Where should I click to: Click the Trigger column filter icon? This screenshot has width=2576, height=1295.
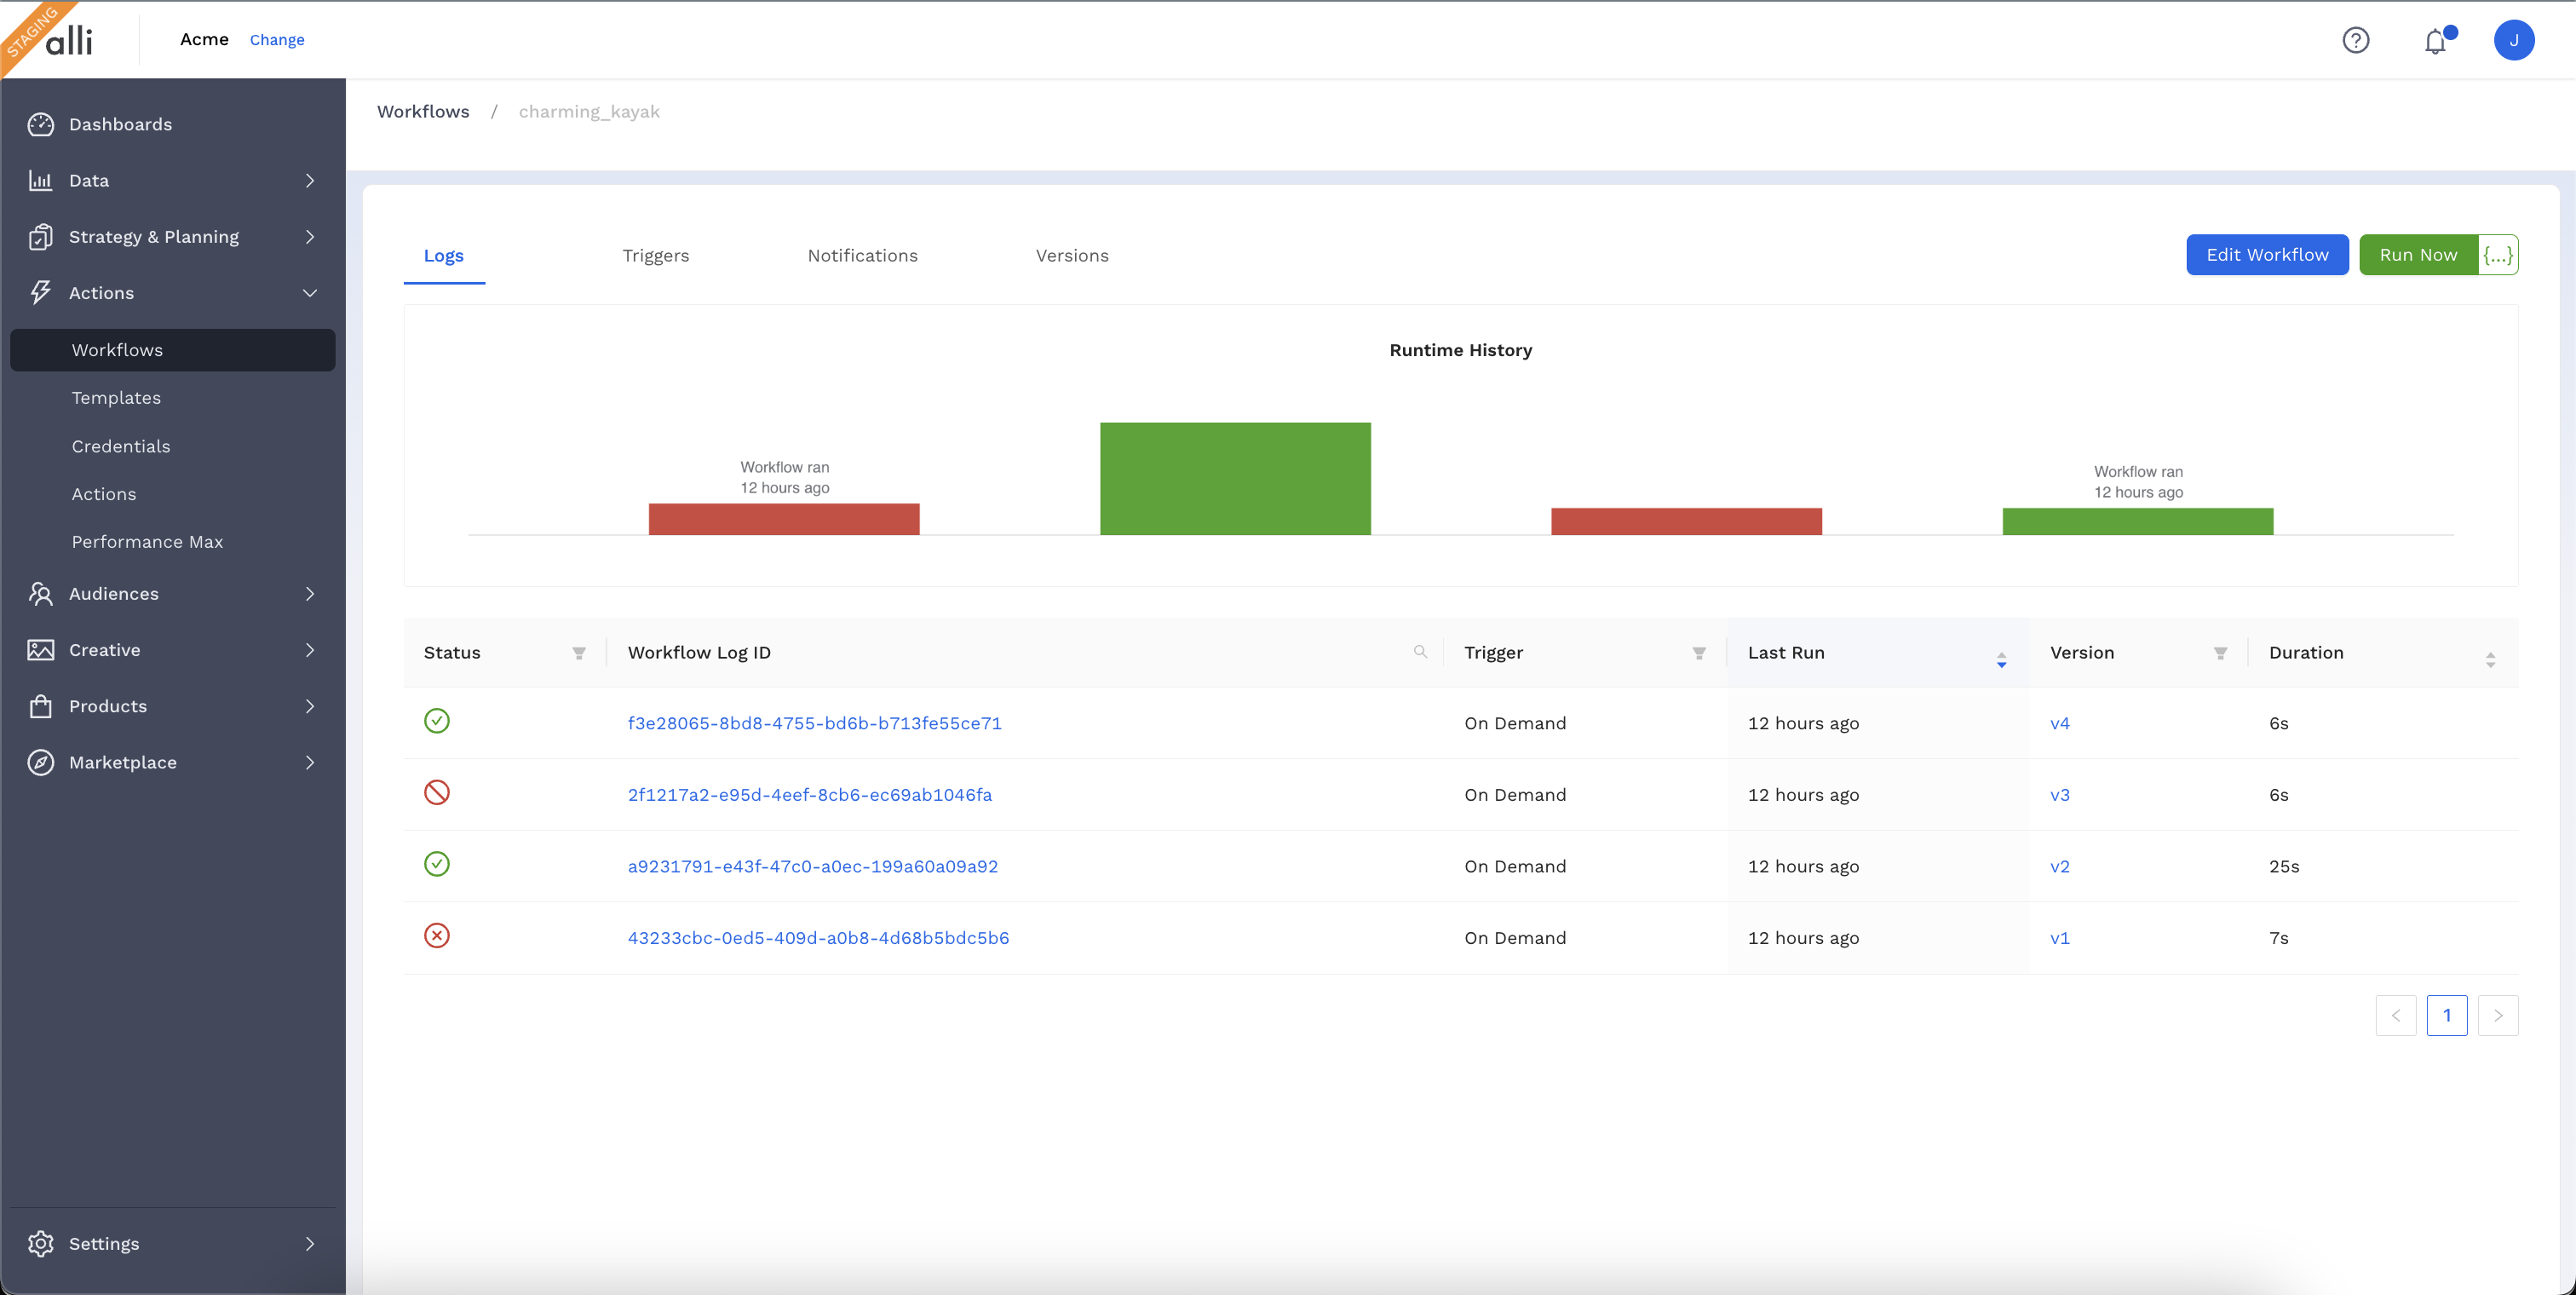tap(1698, 653)
